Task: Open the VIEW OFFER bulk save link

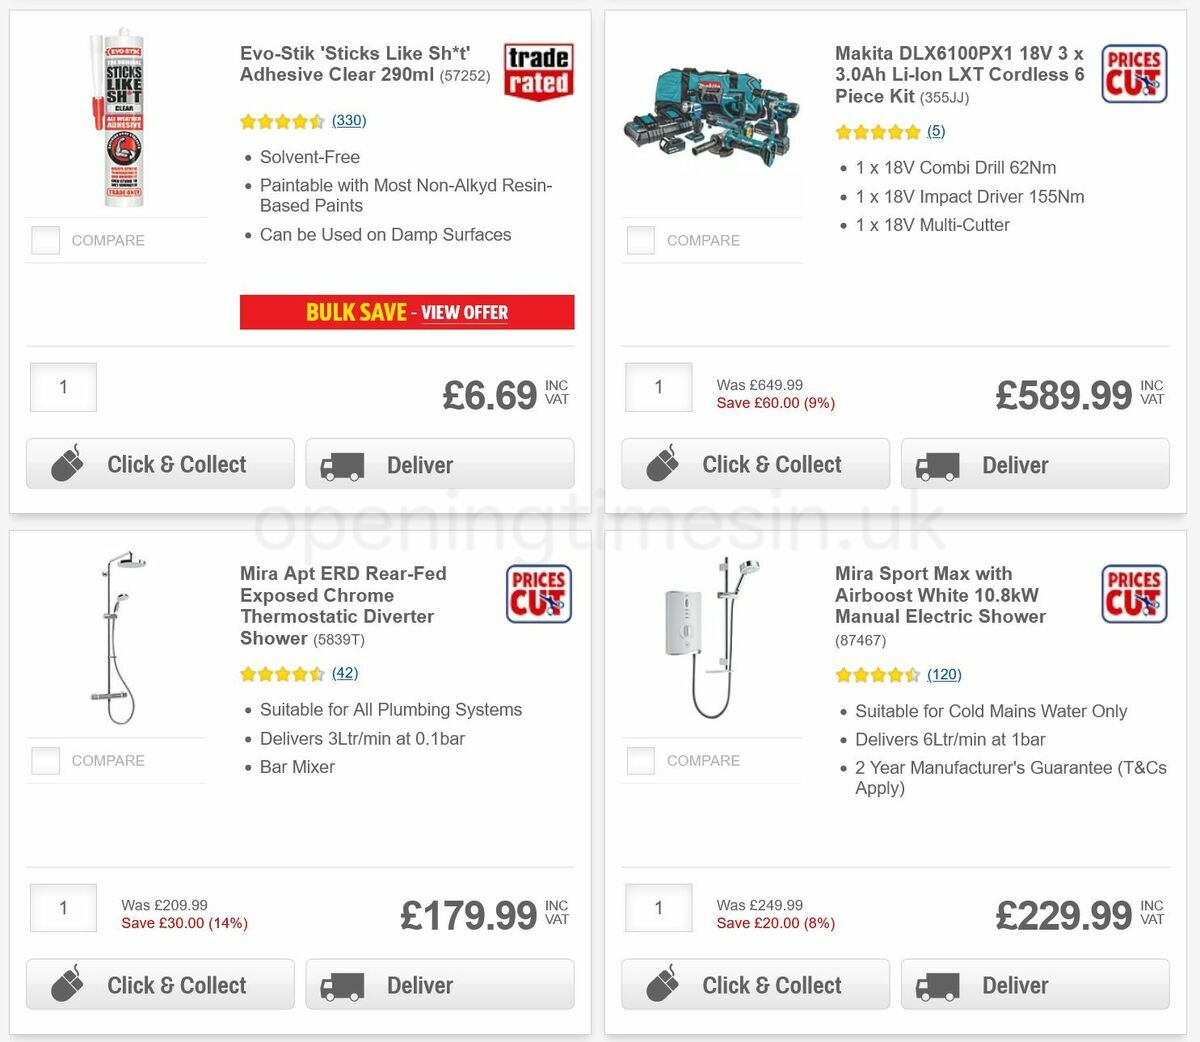Action: (x=464, y=312)
